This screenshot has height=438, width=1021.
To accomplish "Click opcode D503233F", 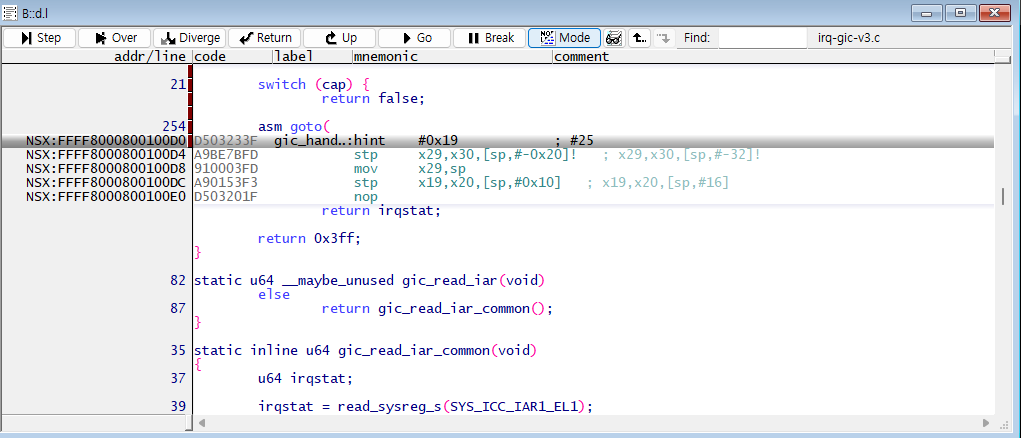I will click(x=225, y=141).
